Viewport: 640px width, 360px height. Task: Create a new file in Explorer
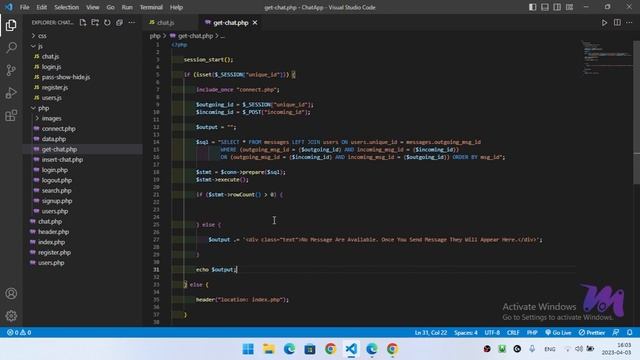pyautogui.click(x=83, y=23)
